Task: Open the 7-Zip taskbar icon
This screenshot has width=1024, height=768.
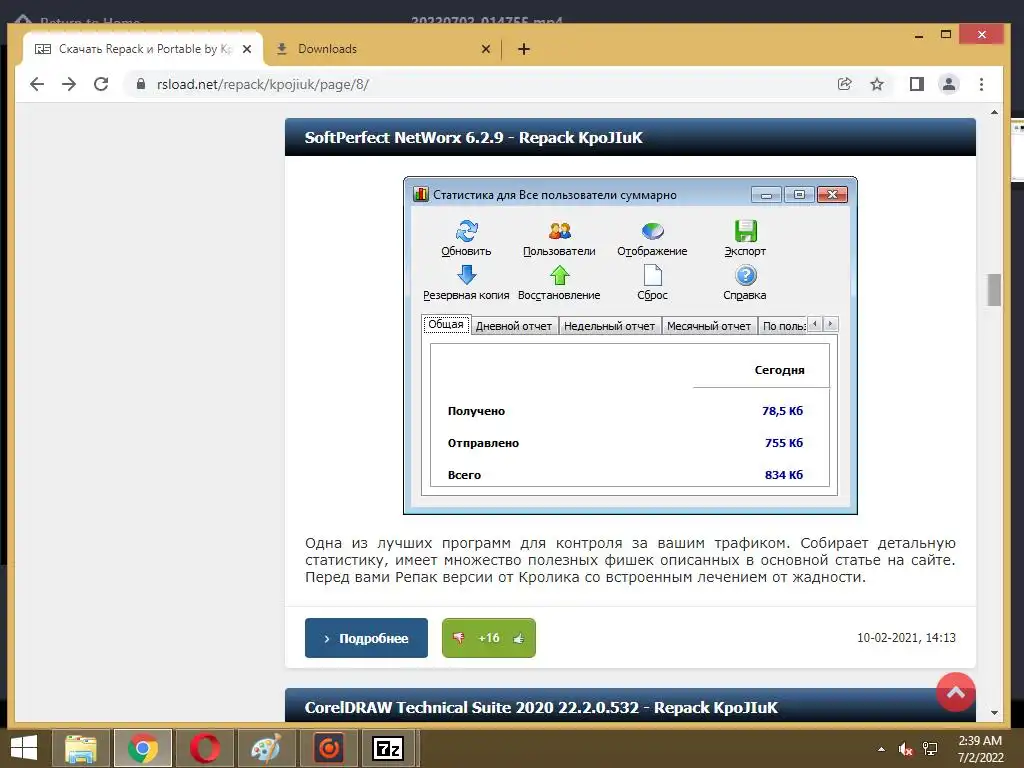Action: 388,748
